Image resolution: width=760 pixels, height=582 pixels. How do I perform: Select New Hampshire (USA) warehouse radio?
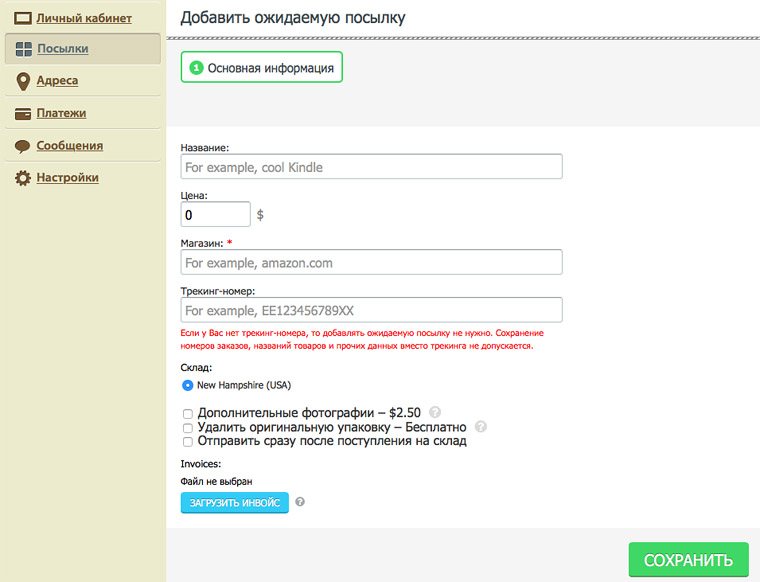(187, 385)
